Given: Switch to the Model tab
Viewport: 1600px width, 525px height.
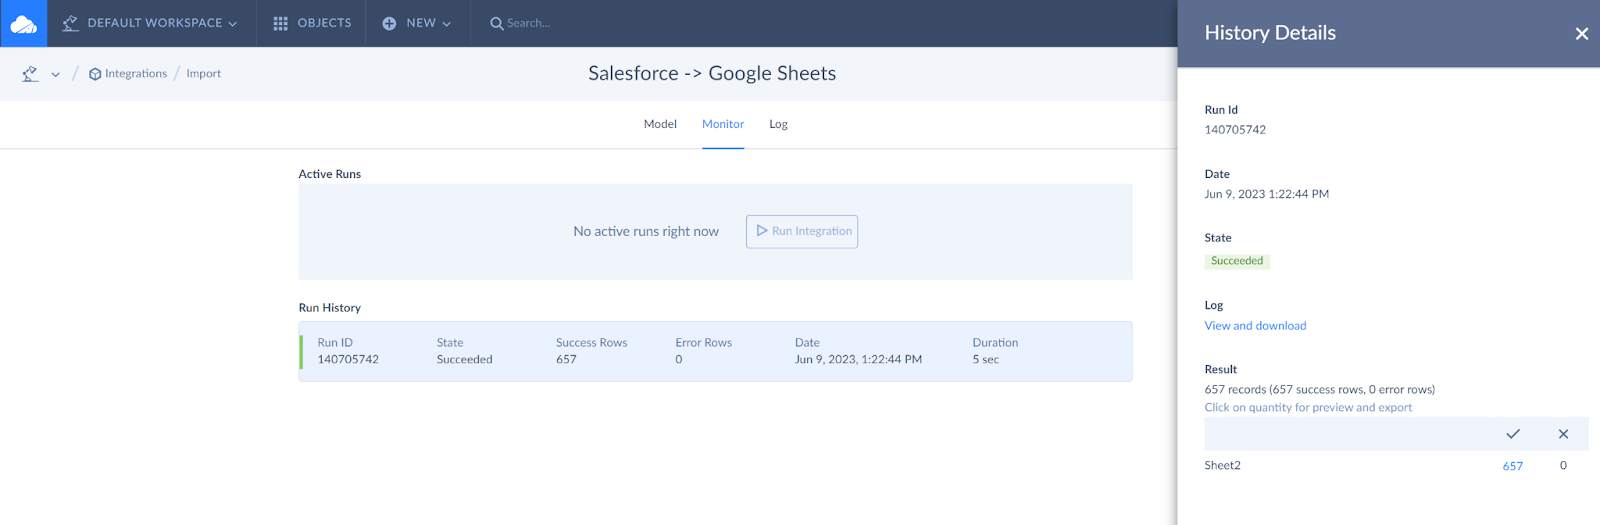Looking at the screenshot, I should (x=660, y=124).
